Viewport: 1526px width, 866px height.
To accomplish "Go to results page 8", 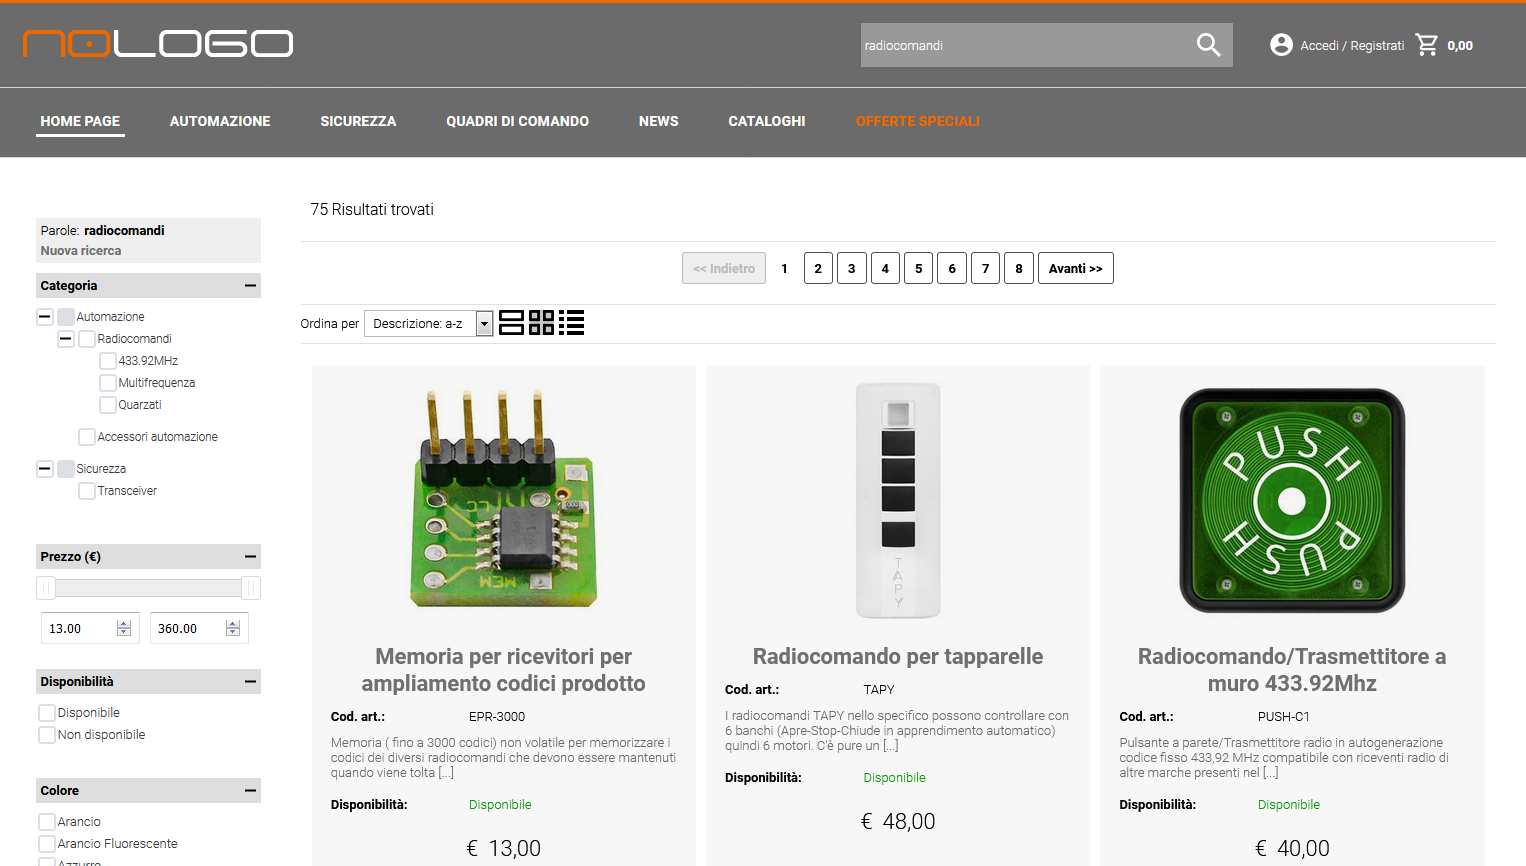I will pyautogui.click(x=1019, y=268).
